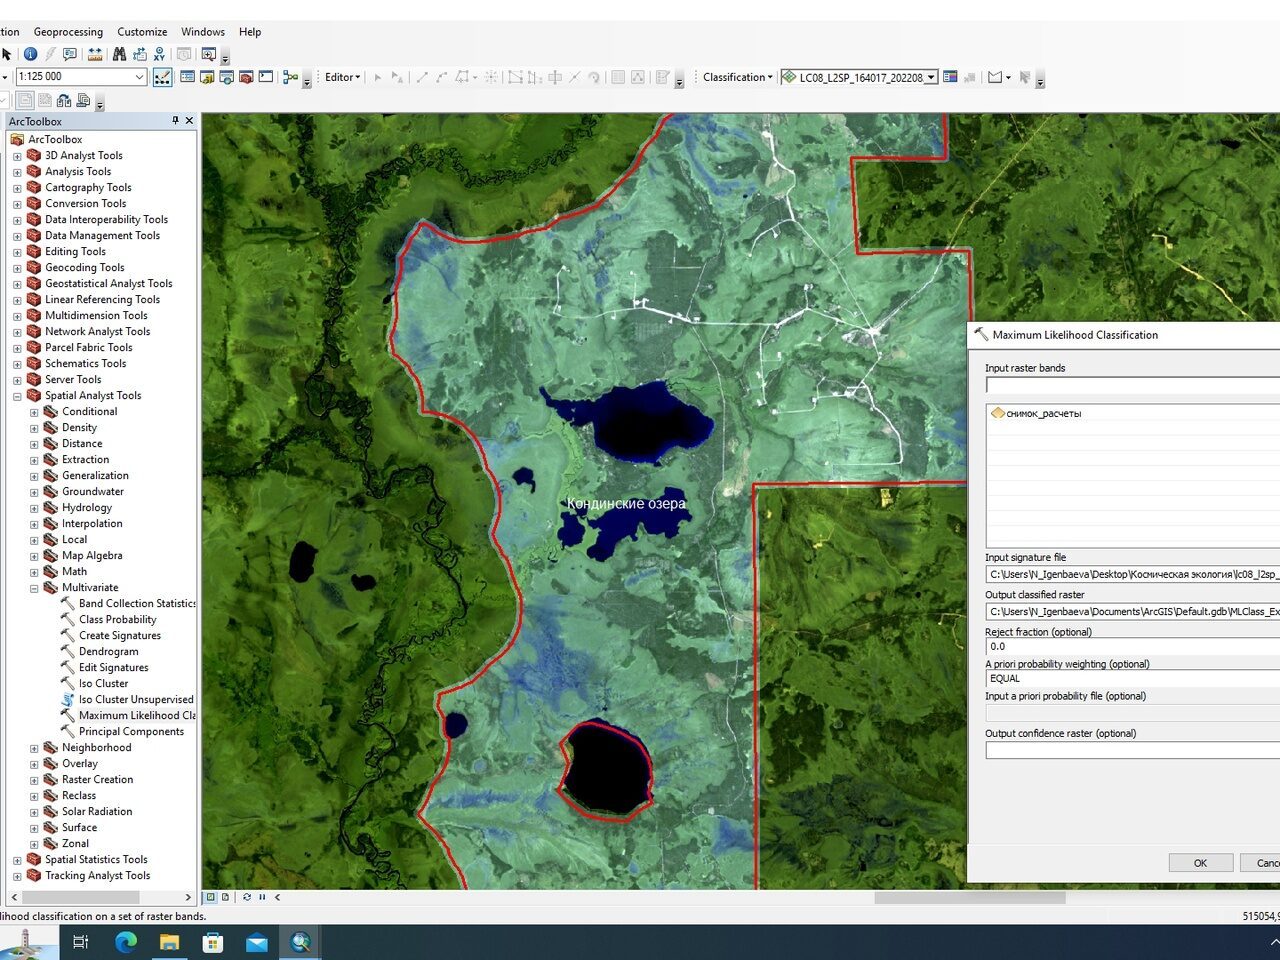Select the Measure ruler tool
Image resolution: width=1280 pixels, height=960 pixels.
pyautogui.click(x=95, y=54)
